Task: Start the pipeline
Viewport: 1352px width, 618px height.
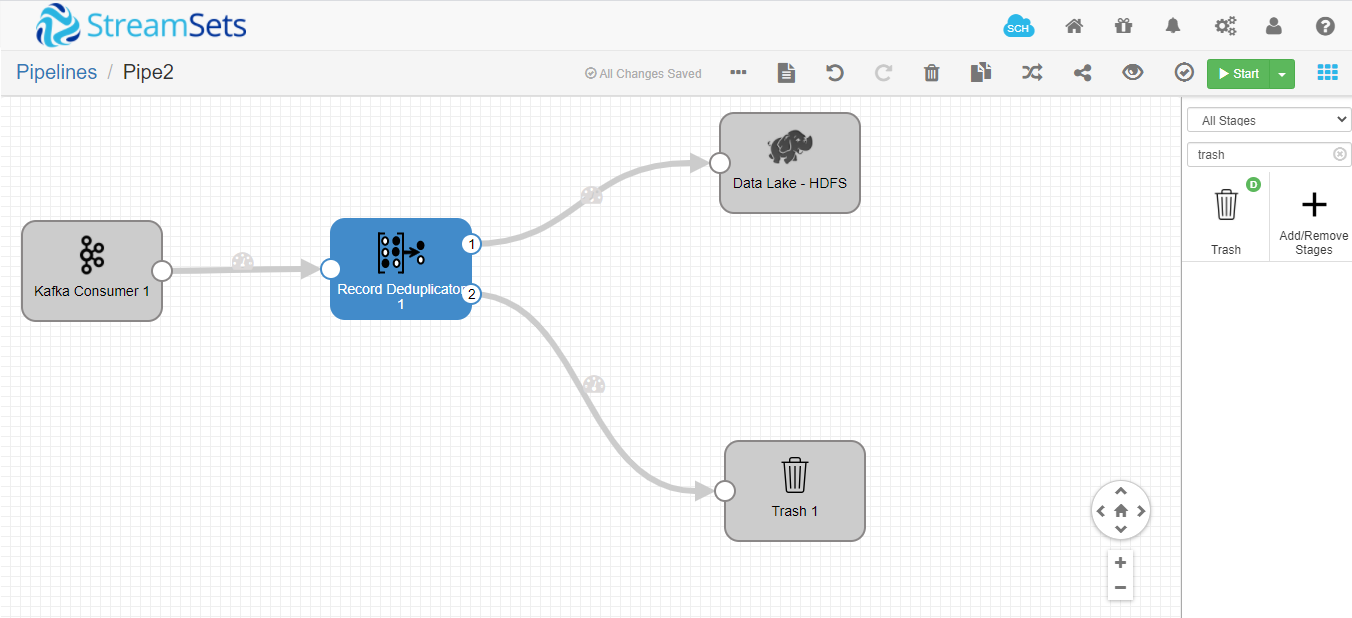Action: 1238,74
